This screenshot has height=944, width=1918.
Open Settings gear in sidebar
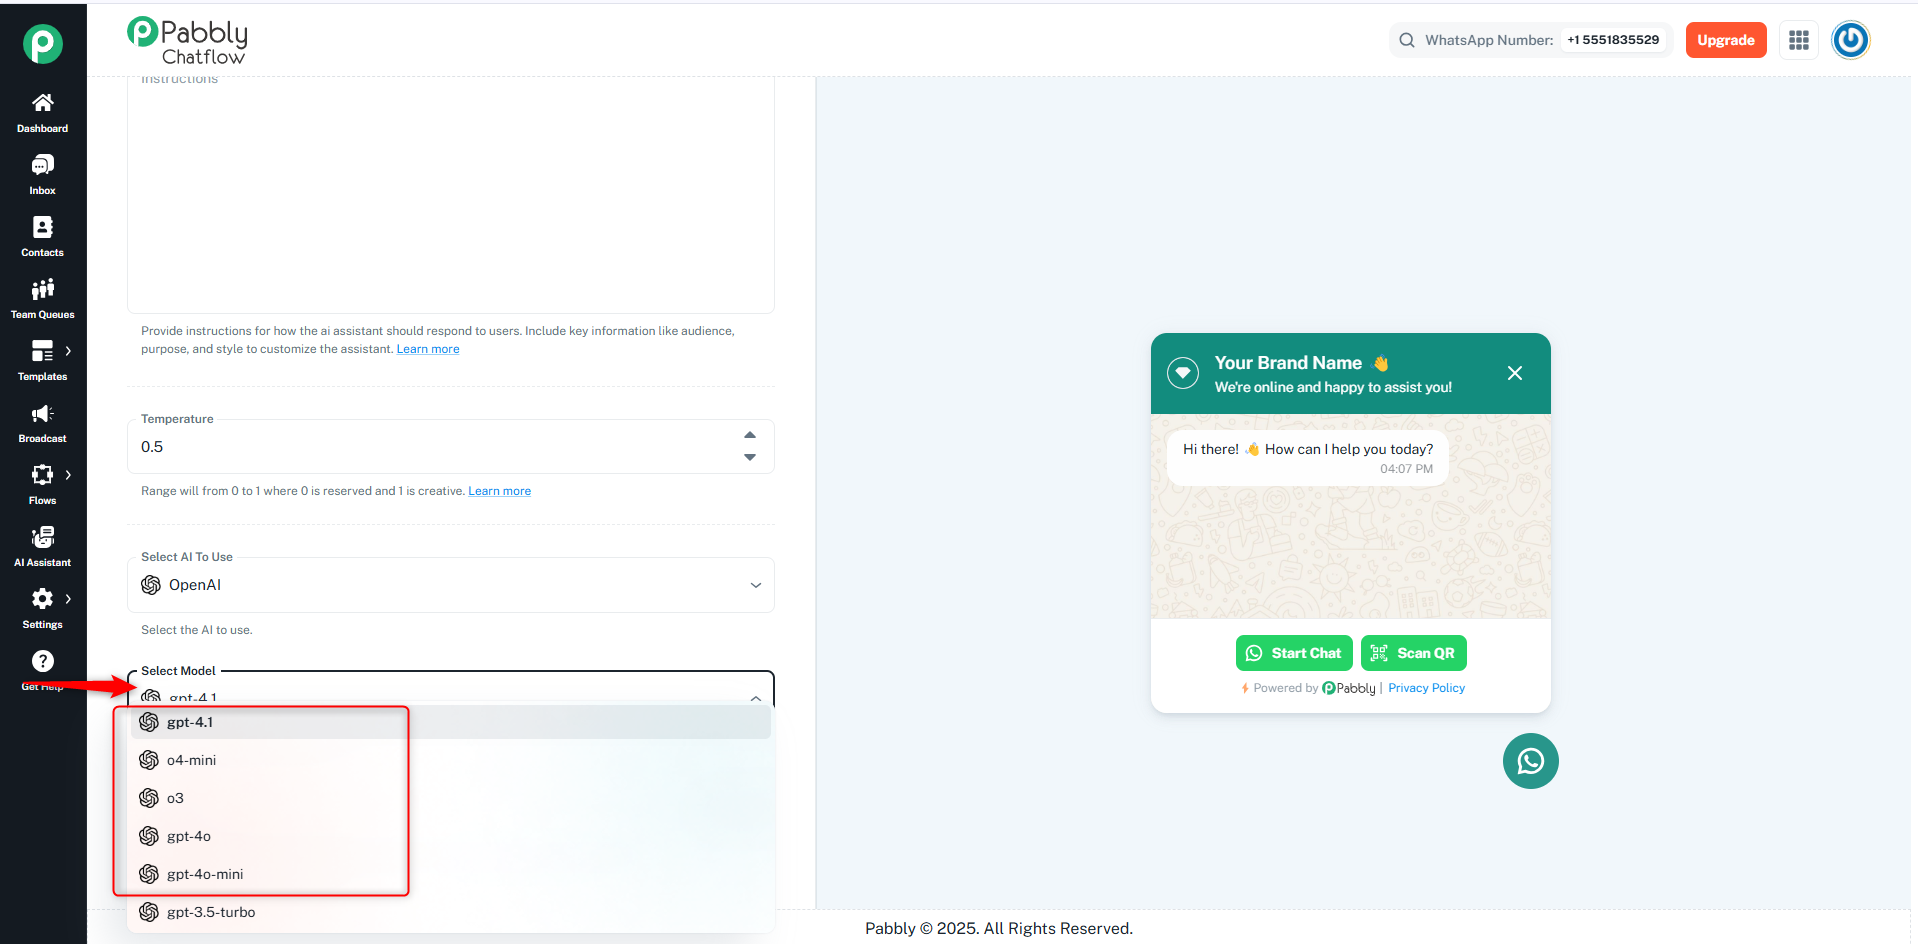point(42,599)
